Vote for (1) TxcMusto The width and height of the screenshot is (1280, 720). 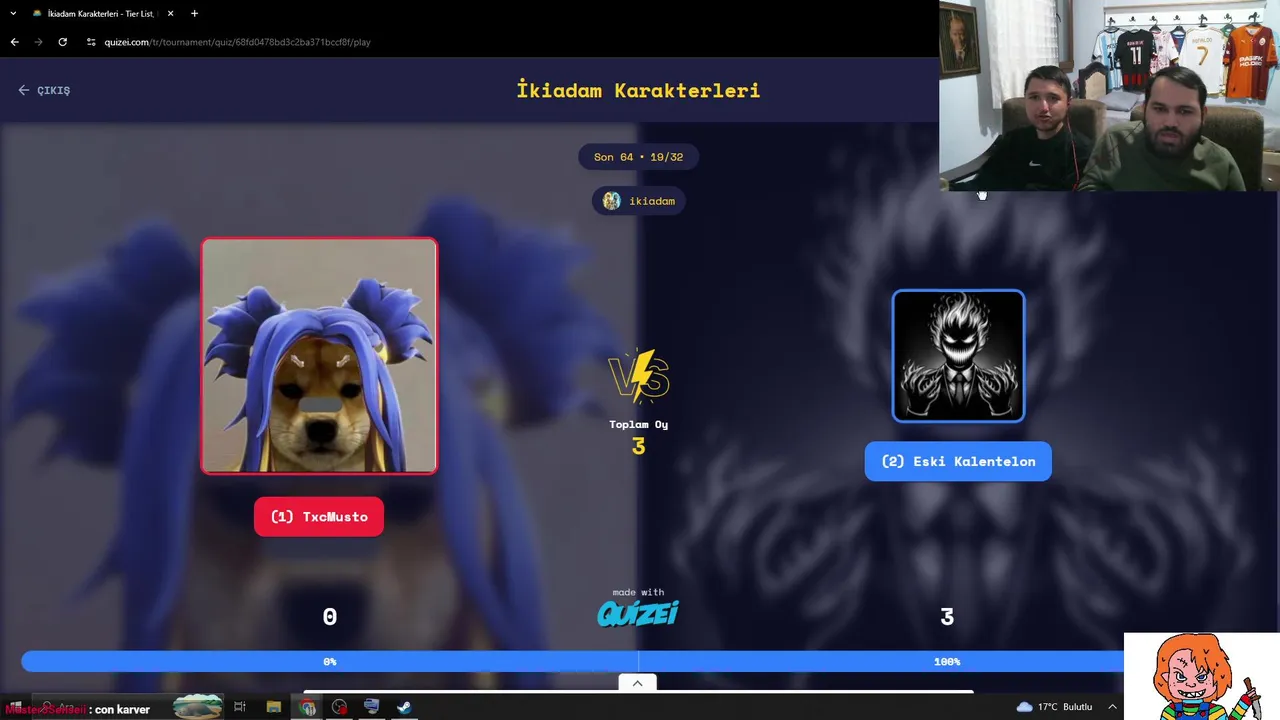319,517
